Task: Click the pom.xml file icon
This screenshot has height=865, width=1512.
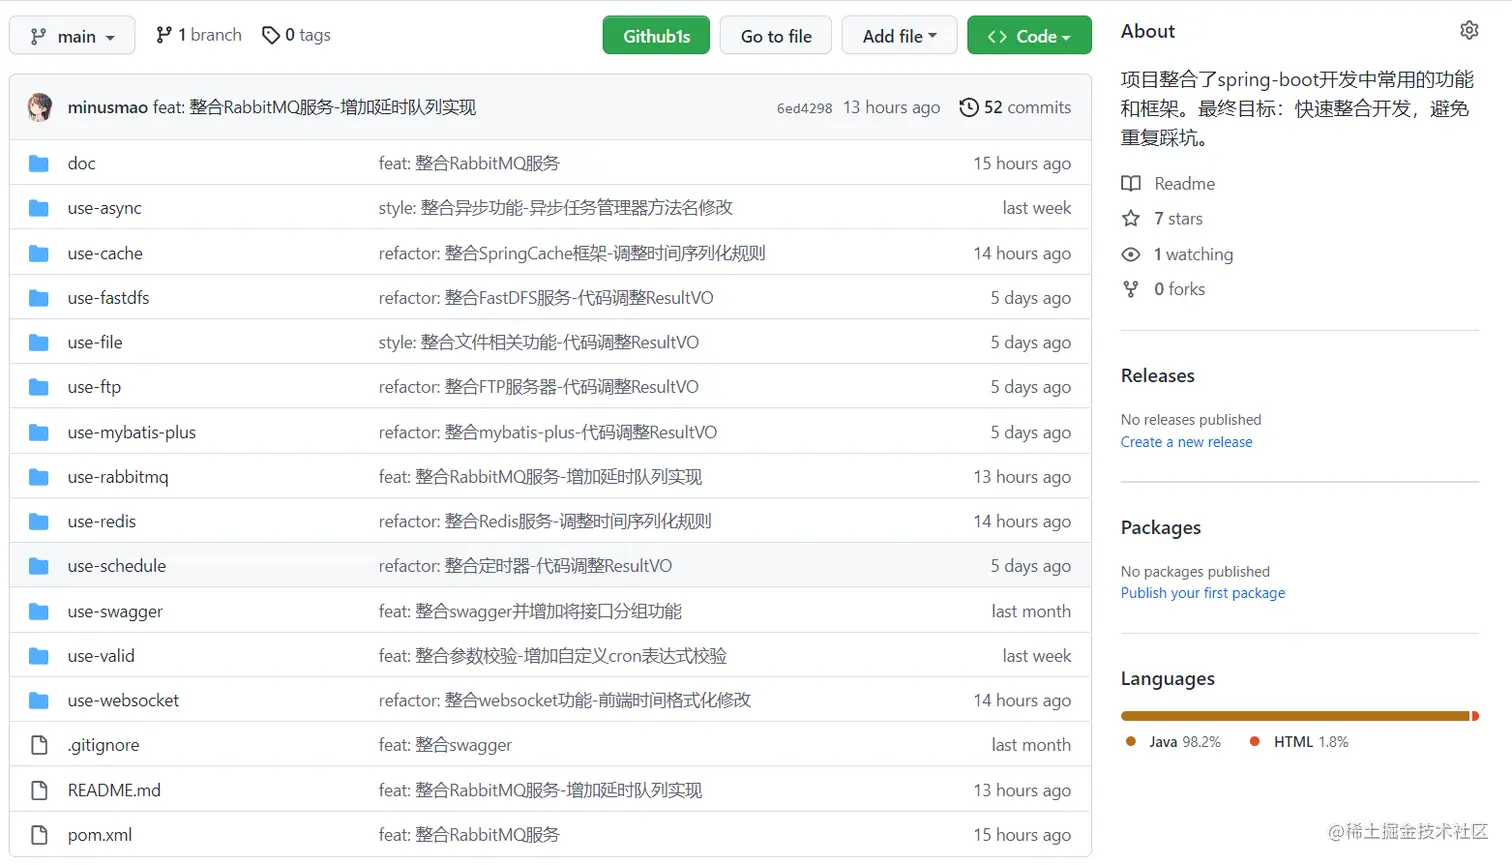Action: (39, 835)
